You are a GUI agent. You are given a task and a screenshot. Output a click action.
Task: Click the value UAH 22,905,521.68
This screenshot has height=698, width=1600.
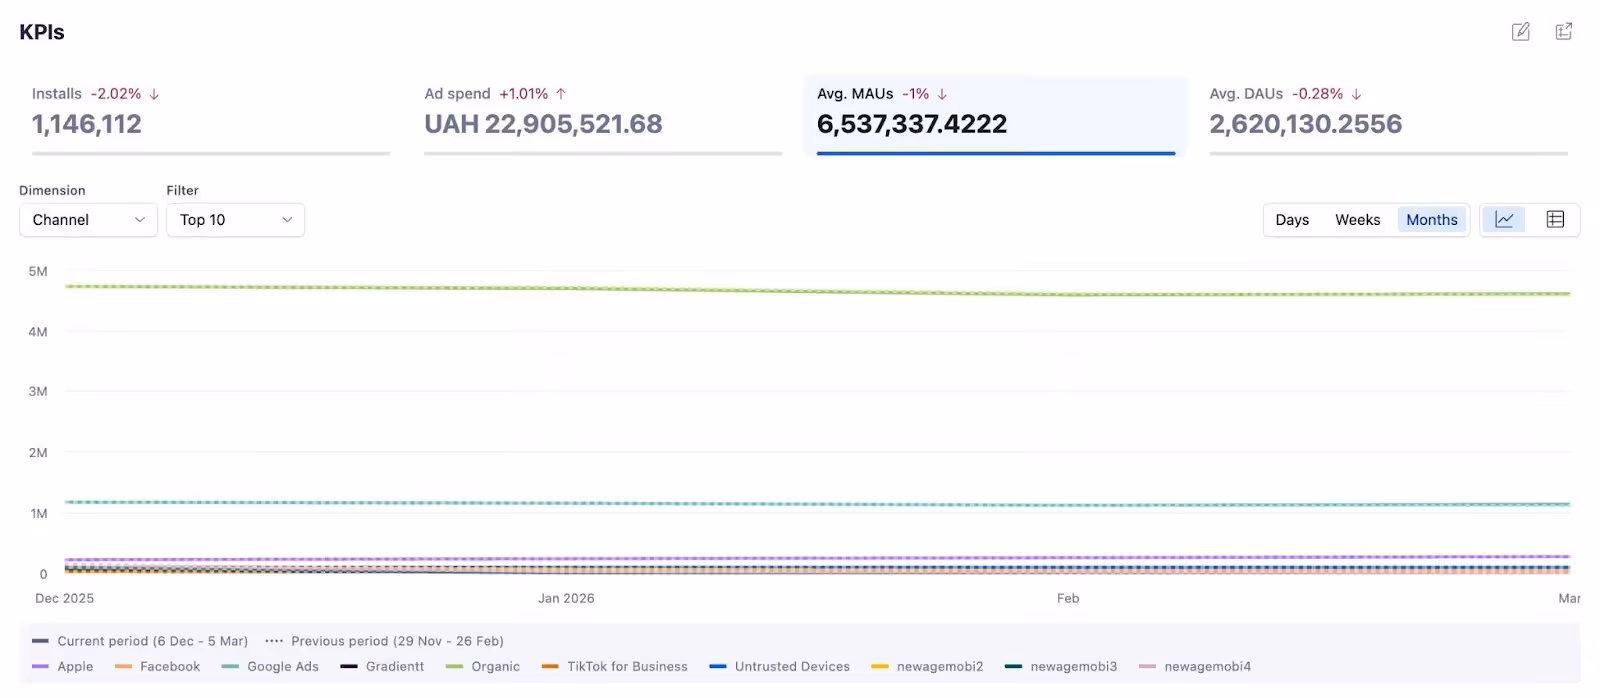coord(543,124)
